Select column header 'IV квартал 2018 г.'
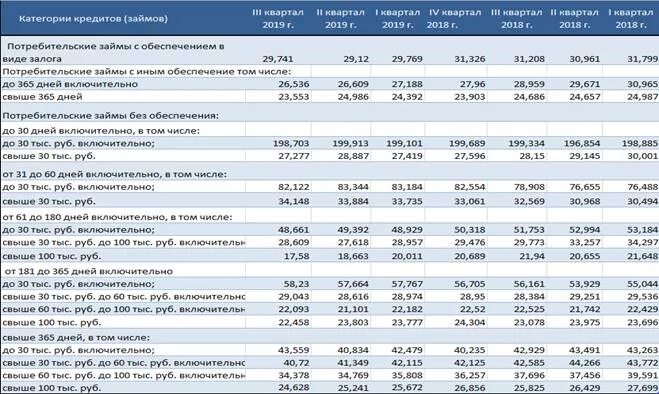659x394 pixels. (x=454, y=19)
